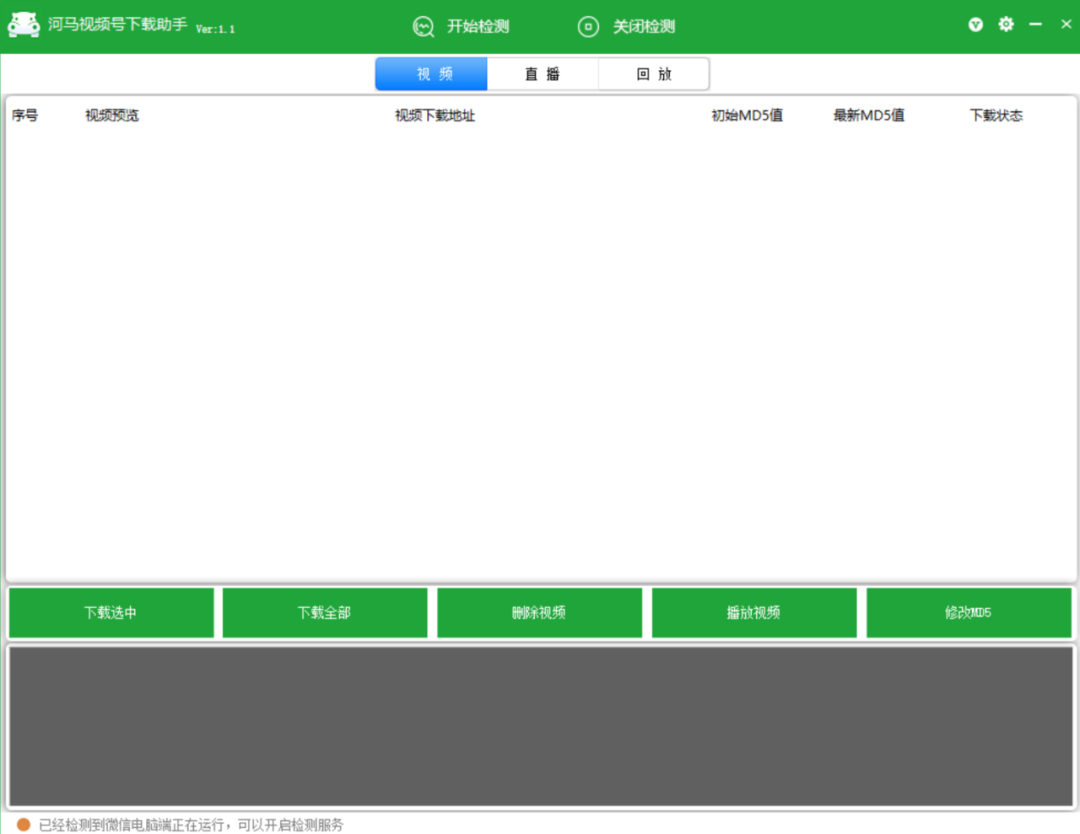Click the 播放视频 button
Screen dimensions: 1080x834
[x=754, y=612]
